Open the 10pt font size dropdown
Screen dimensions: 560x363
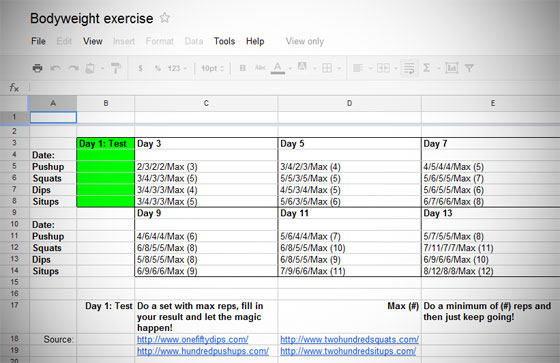tap(212, 68)
